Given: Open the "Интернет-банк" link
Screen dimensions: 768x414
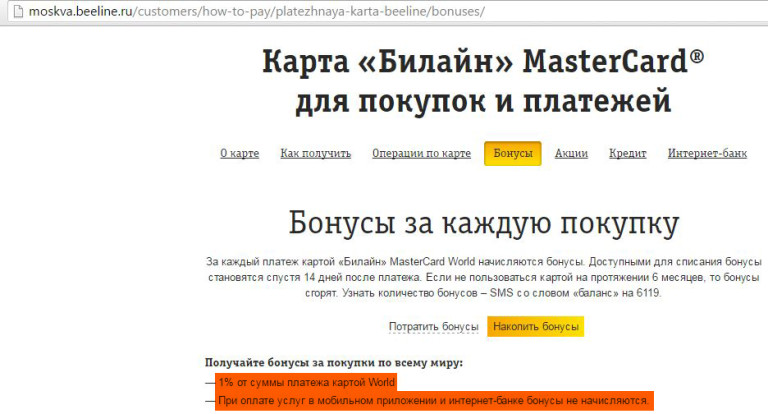Looking at the screenshot, I should coord(707,154).
